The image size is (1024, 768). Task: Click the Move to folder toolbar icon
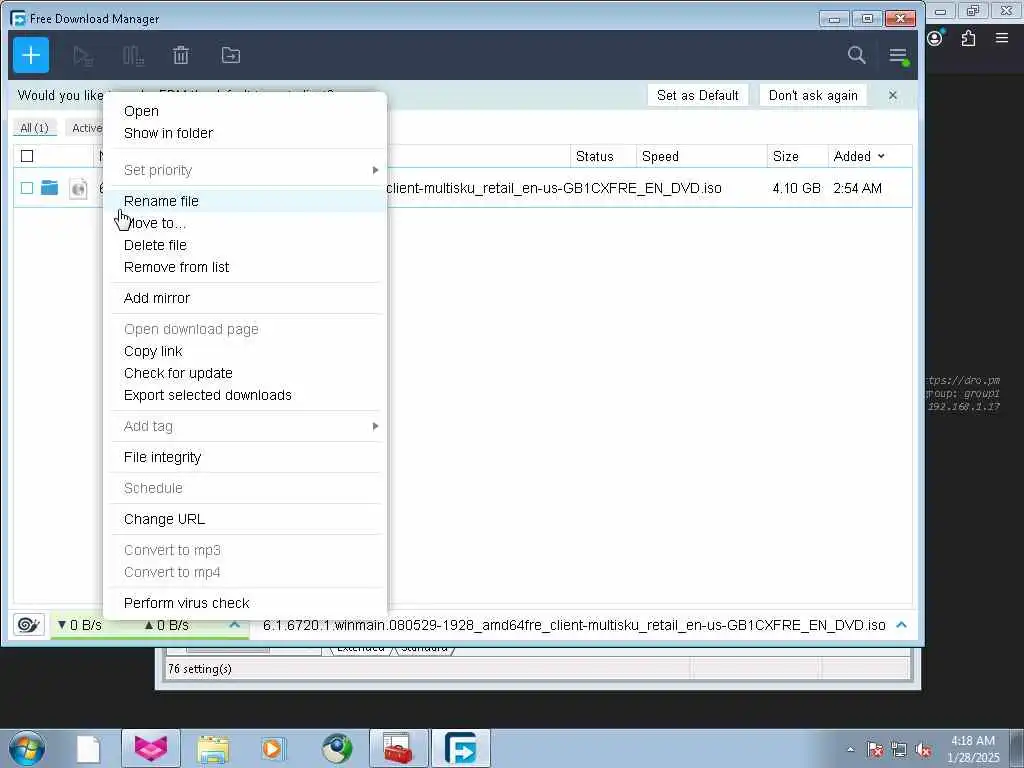[x=231, y=56]
